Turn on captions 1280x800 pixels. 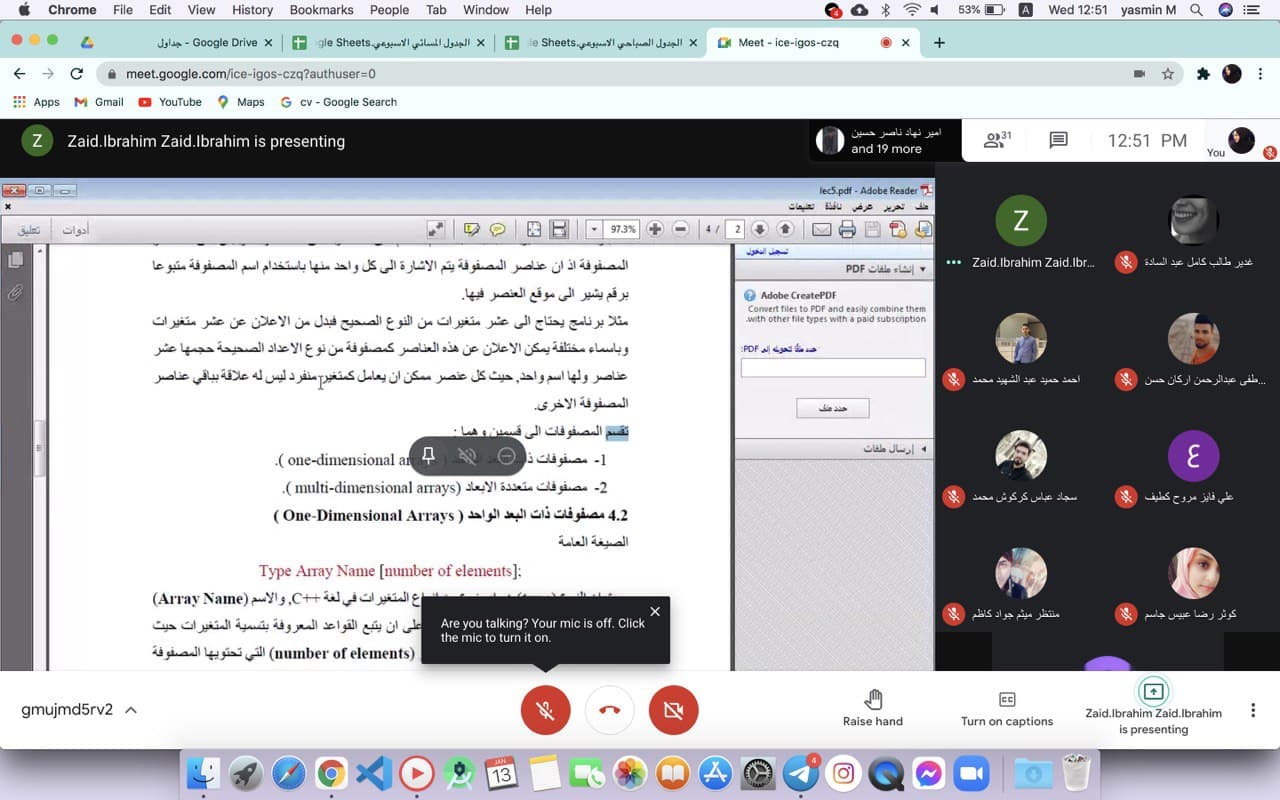coord(1006,708)
